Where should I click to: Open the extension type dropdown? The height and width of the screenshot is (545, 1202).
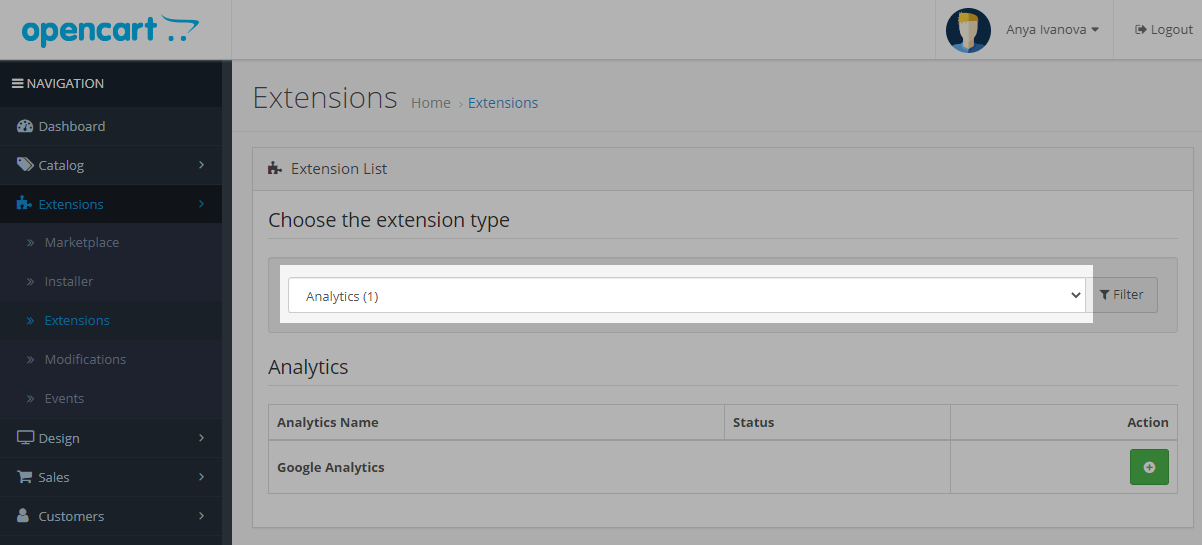pos(686,296)
